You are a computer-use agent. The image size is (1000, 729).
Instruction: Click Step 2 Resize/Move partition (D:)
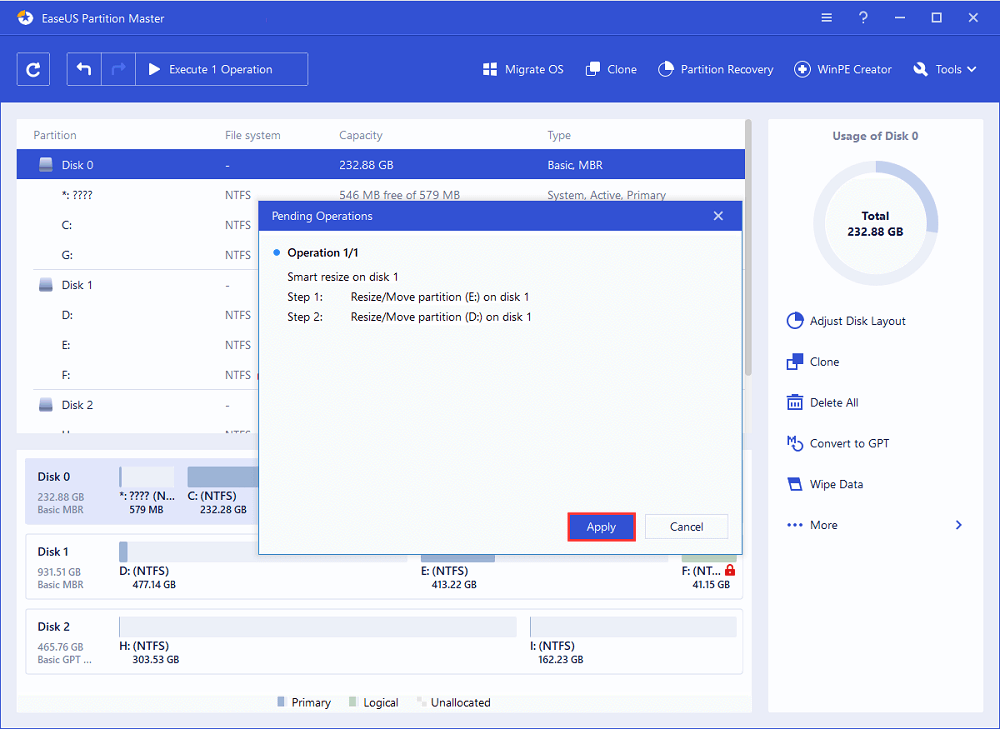(x=409, y=317)
